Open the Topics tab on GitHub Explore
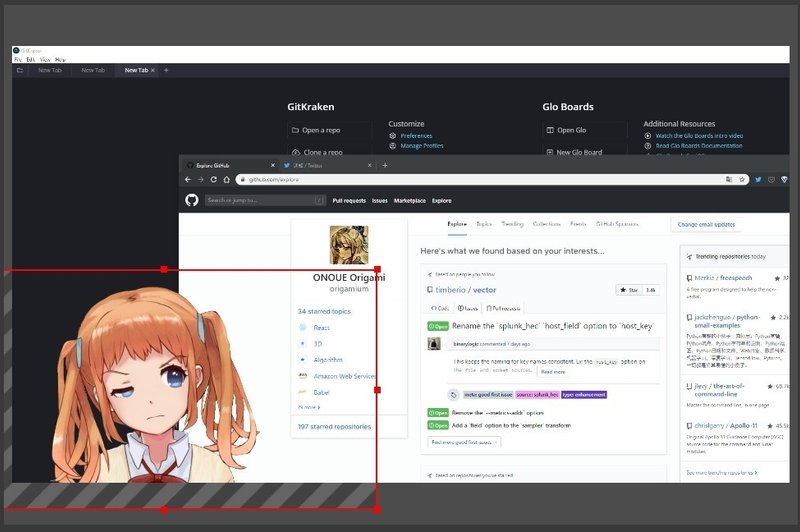Image resolution: width=800 pixels, height=532 pixels. coord(484,224)
